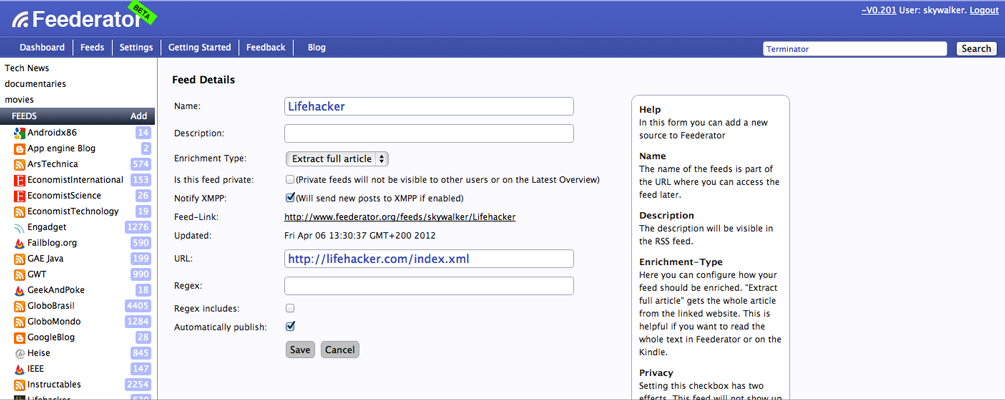Select the movies category
Image resolution: width=1005 pixels, height=400 pixels.
tap(19, 99)
